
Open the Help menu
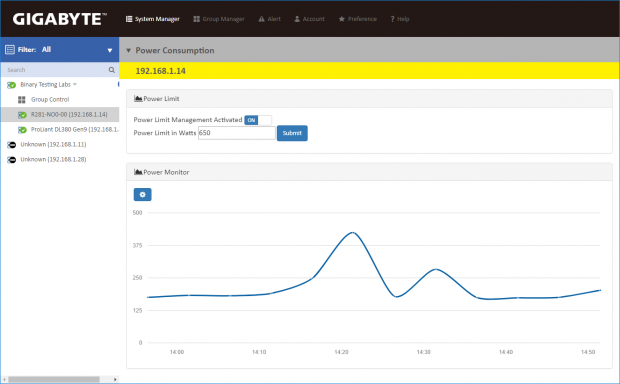[x=400, y=19]
